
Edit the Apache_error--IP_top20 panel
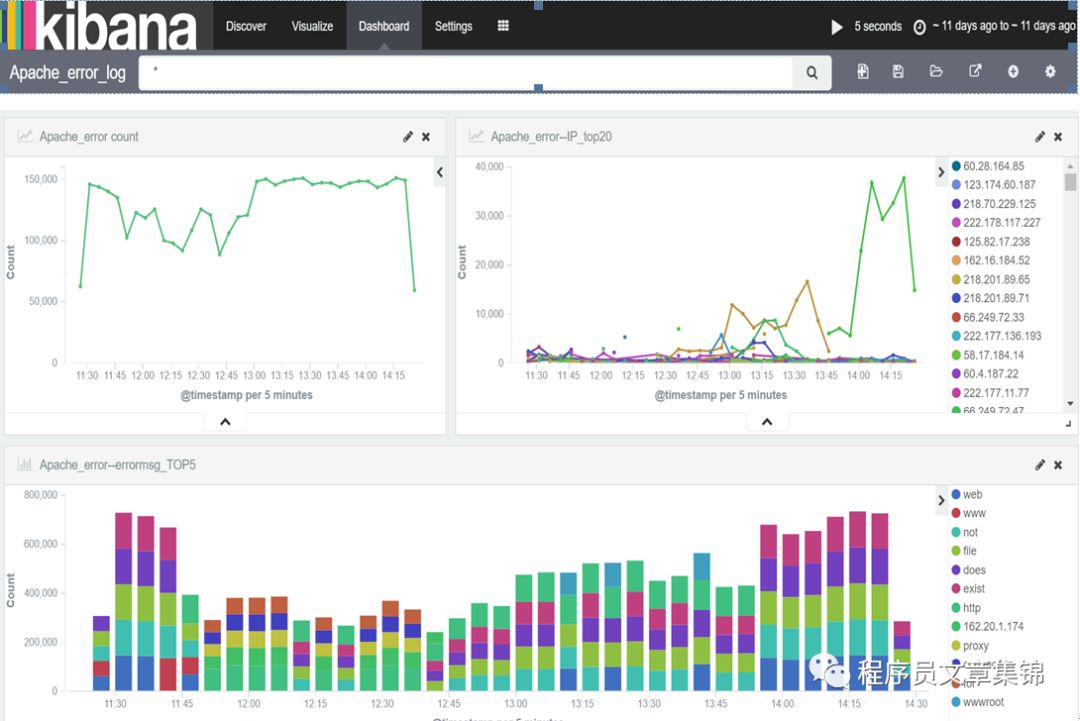click(x=1040, y=136)
